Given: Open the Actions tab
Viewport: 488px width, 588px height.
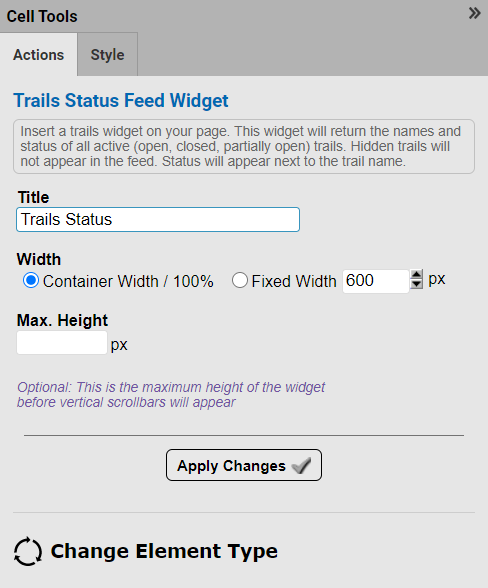Looking at the screenshot, I should pos(39,55).
